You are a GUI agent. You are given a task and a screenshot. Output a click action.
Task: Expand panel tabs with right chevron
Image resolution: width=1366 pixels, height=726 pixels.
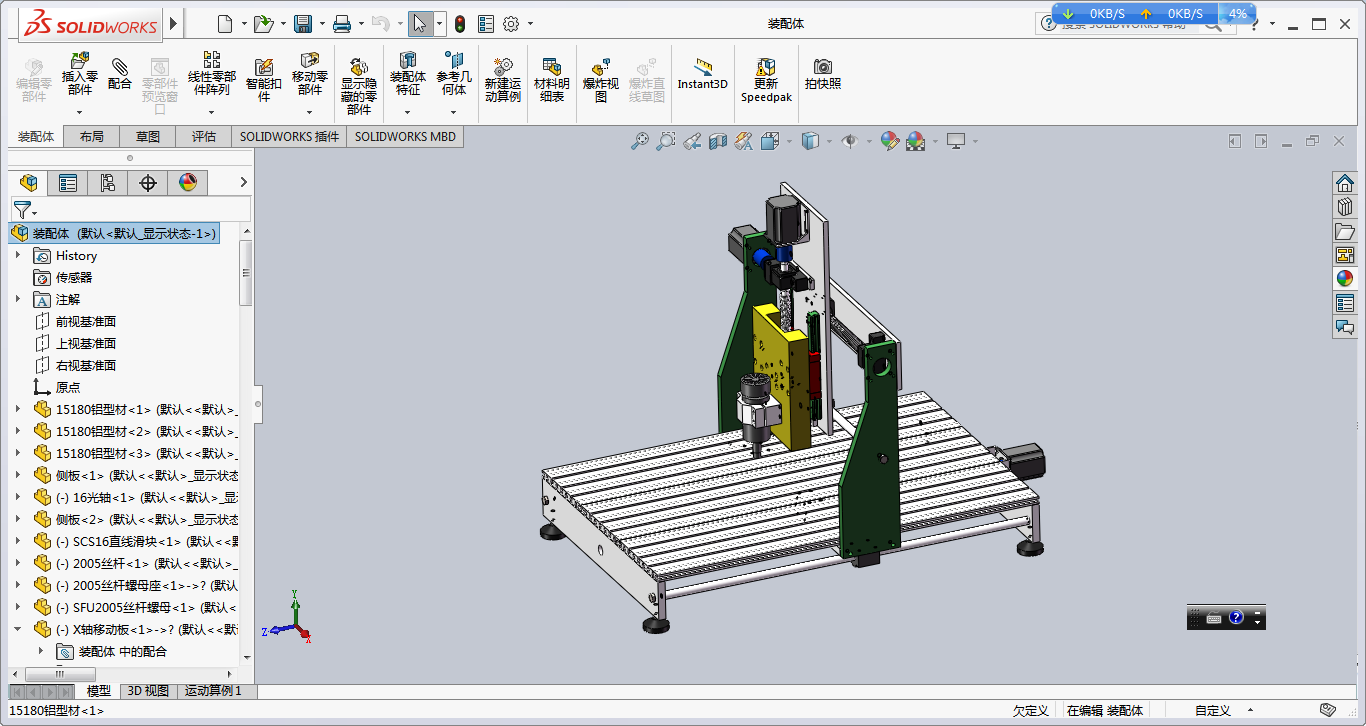[x=243, y=182]
